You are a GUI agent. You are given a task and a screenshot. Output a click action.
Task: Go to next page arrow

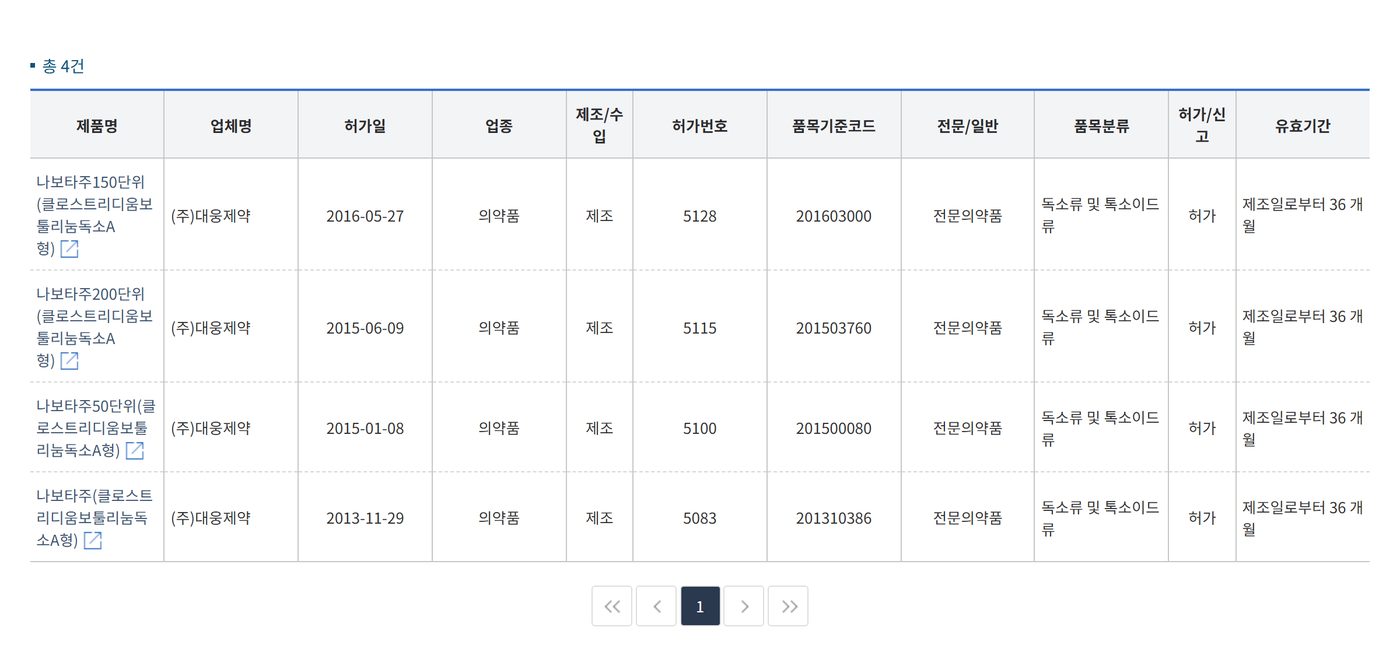(x=744, y=606)
